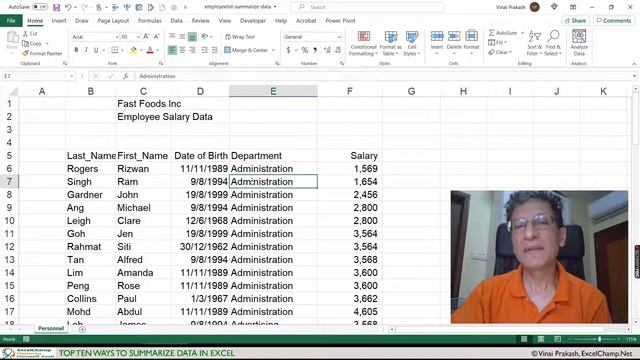The image size is (640, 360).
Task: Toggle Bottom Align button
Action: (192, 37)
